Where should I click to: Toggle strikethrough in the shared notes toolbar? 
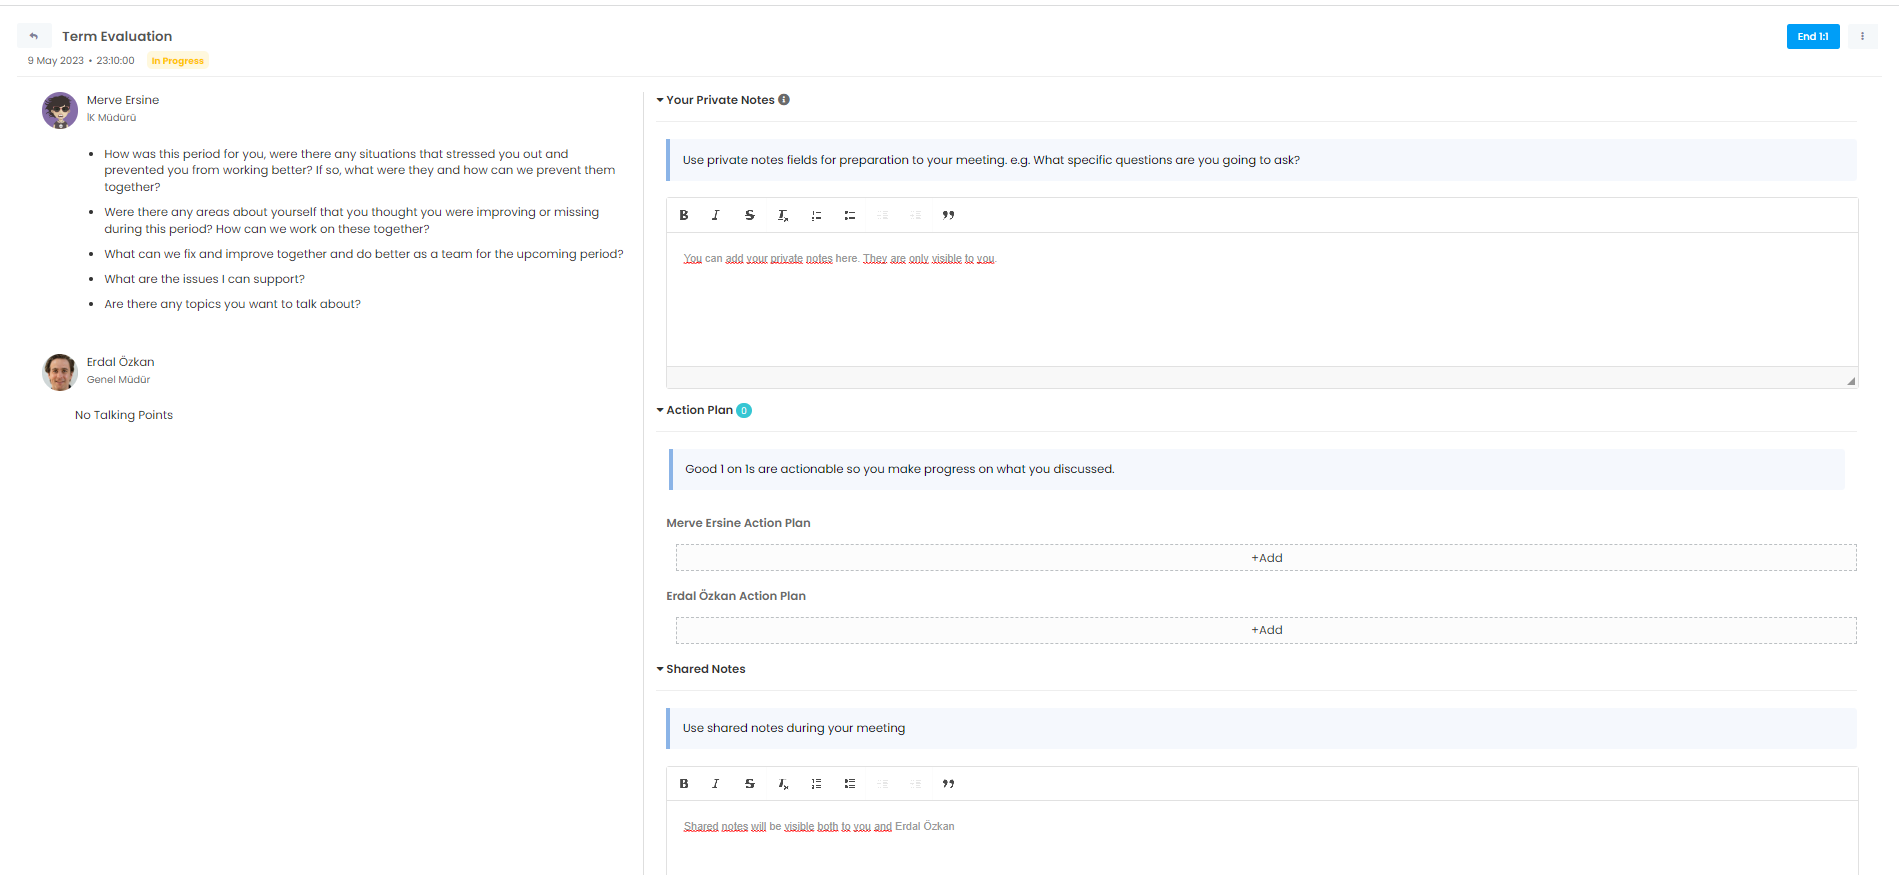(750, 784)
